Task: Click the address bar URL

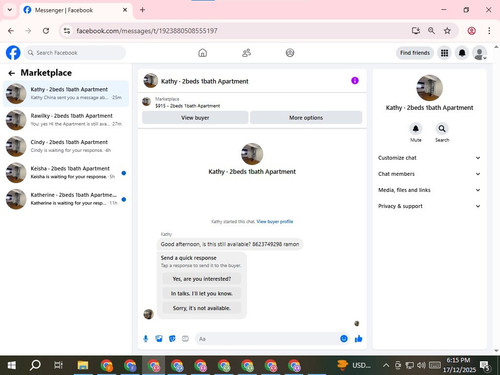Action: coord(147,31)
